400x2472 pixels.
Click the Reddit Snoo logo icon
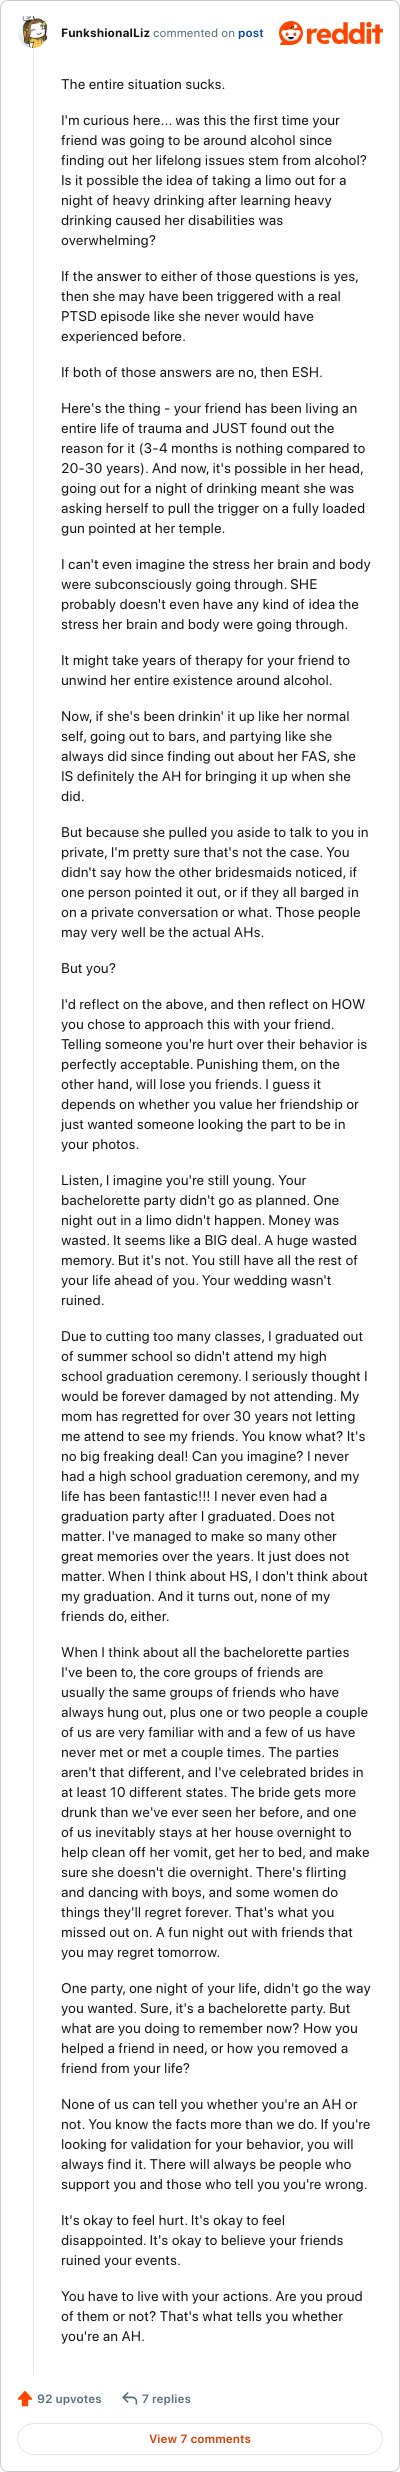pyautogui.click(x=290, y=33)
